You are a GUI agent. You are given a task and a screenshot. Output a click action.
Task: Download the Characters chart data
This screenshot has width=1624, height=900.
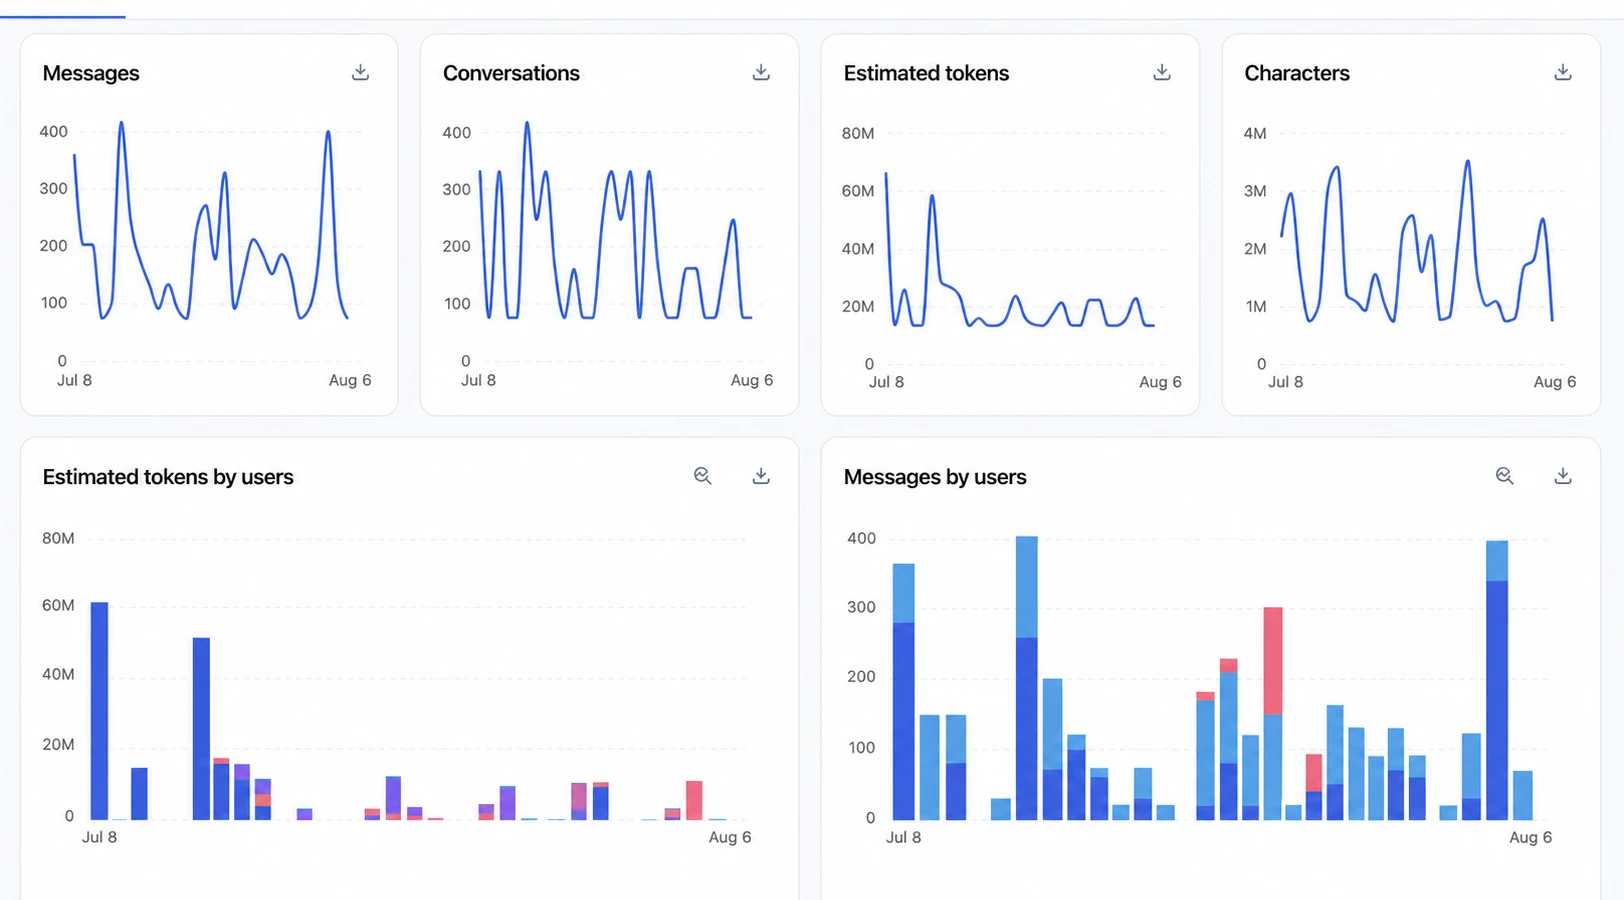click(x=1563, y=72)
